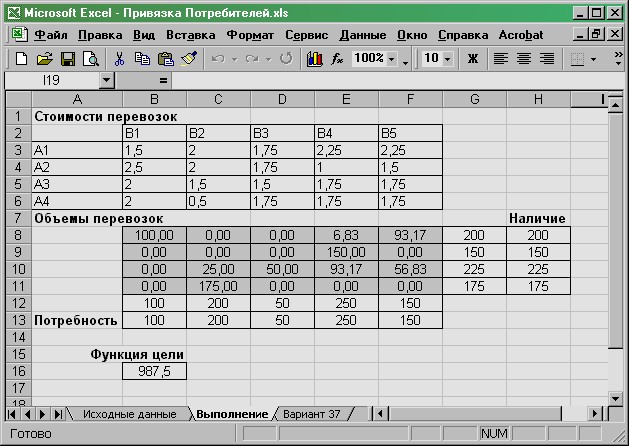Click the circular Repeat arrow icon
Image resolution: width=629 pixels, height=446 pixels.
click(286, 59)
